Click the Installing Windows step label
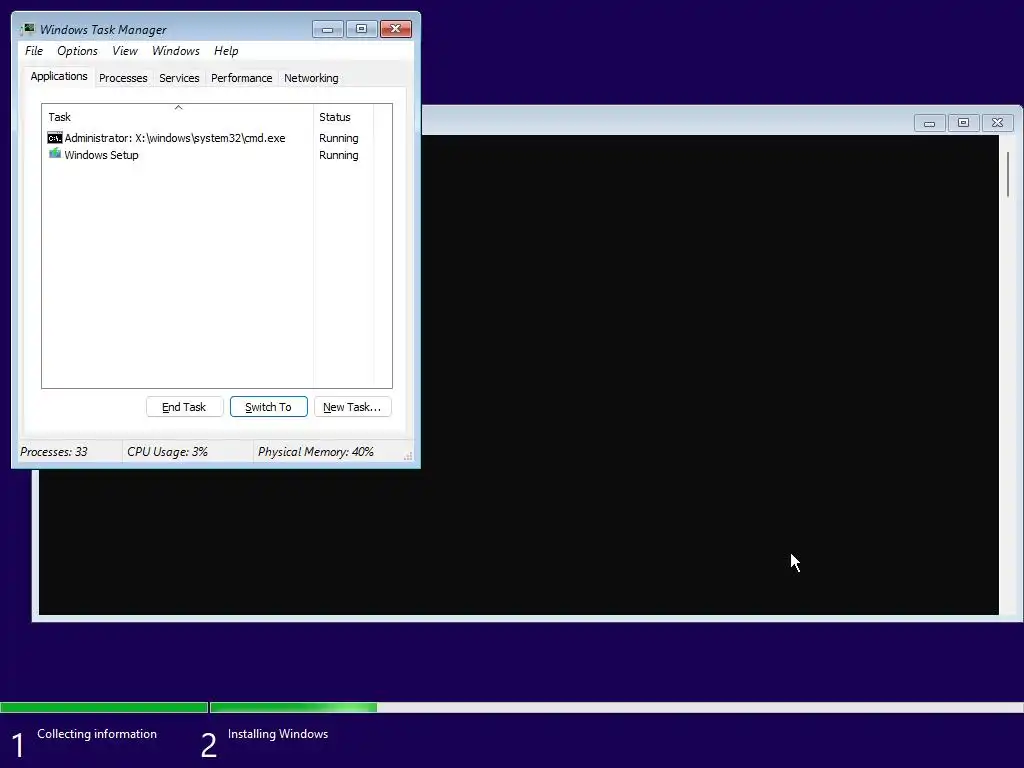The width and height of the screenshot is (1024, 768). tap(278, 734)
